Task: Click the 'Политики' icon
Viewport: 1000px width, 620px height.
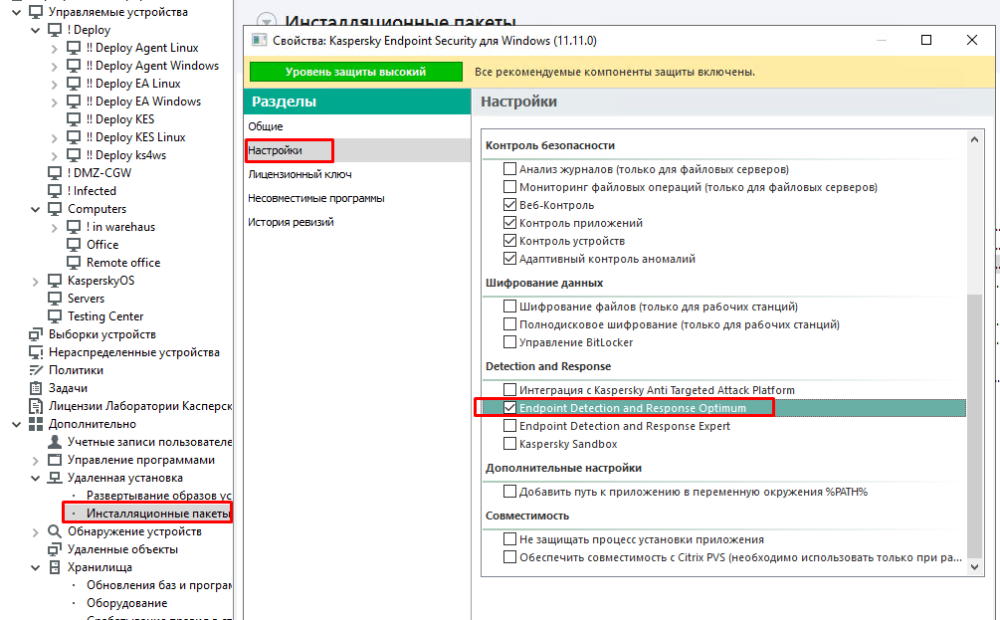Action: coord(36,370)
